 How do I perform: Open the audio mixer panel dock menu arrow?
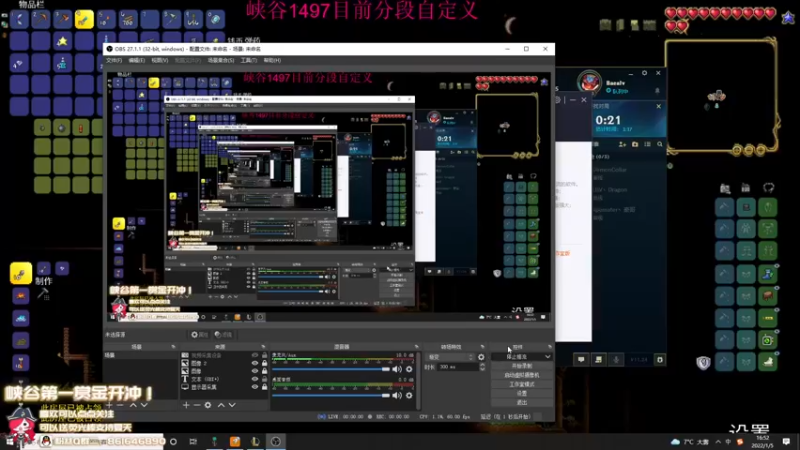point(417,347)
